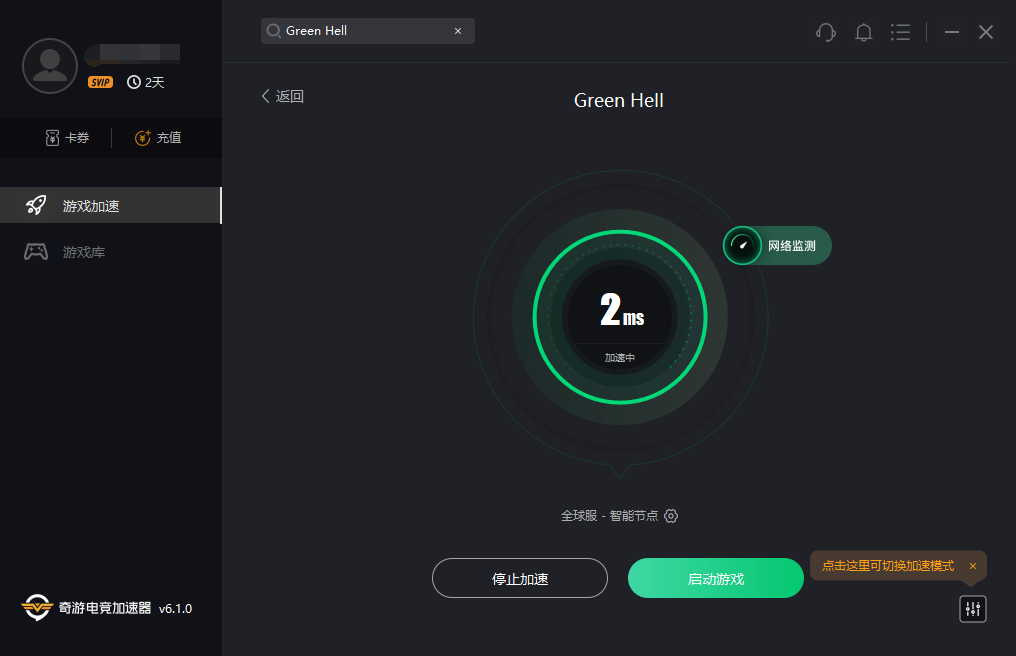
Task: Open the list menu icon
Action: 900,32
